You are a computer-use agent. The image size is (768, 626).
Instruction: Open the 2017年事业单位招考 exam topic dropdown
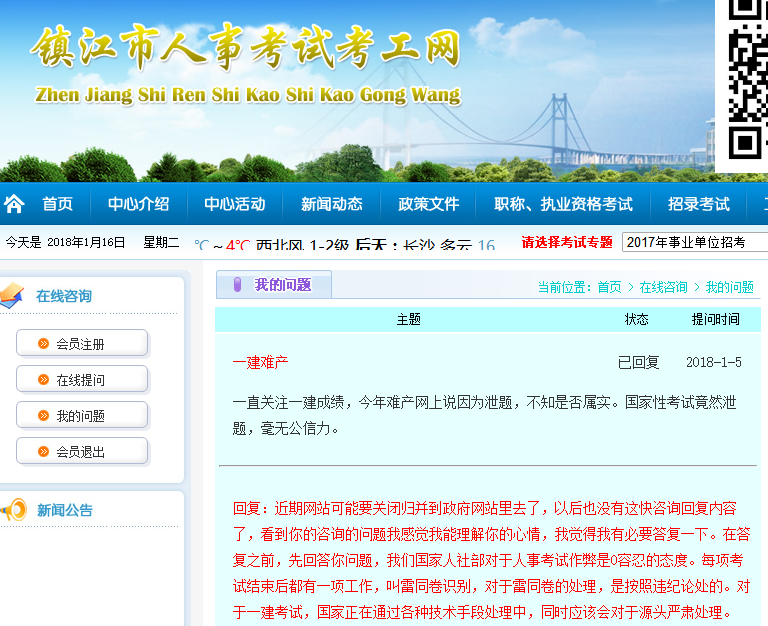point(694,243)
